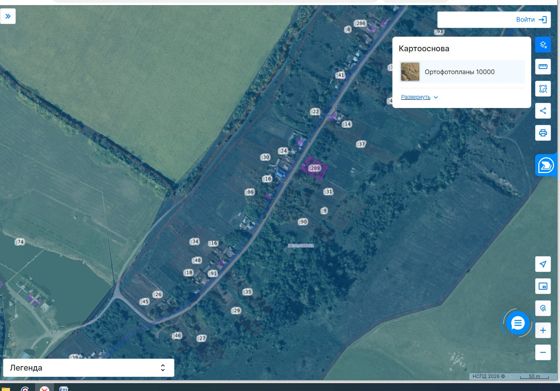
Task: Zoom in with the plus button
Action: (543, 331)
